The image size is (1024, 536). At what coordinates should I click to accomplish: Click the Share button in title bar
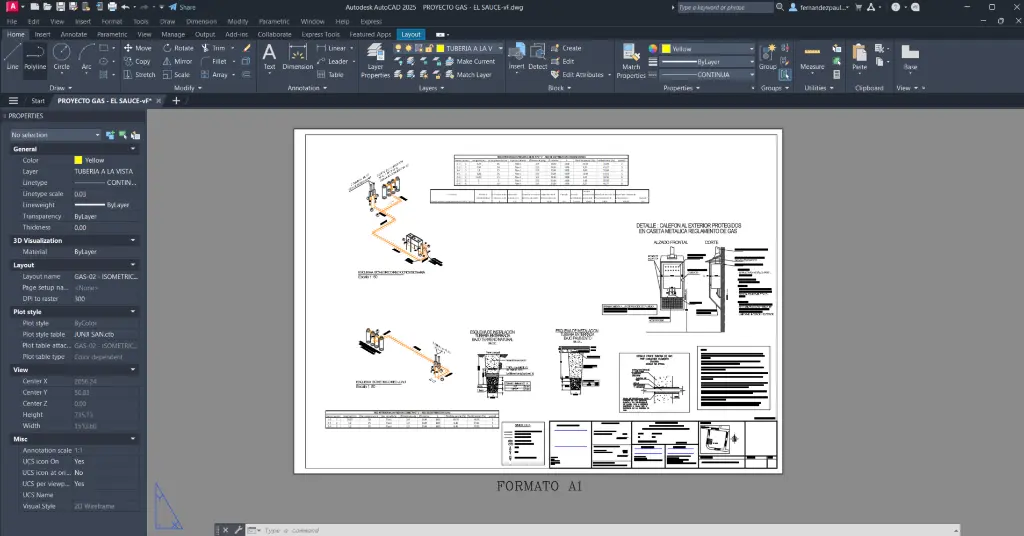tap(182, 7)
